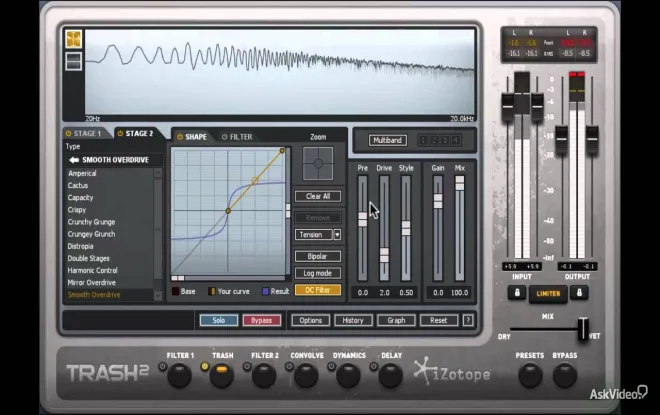Enable Bipolar mode
660x415 pixels.
318,256
